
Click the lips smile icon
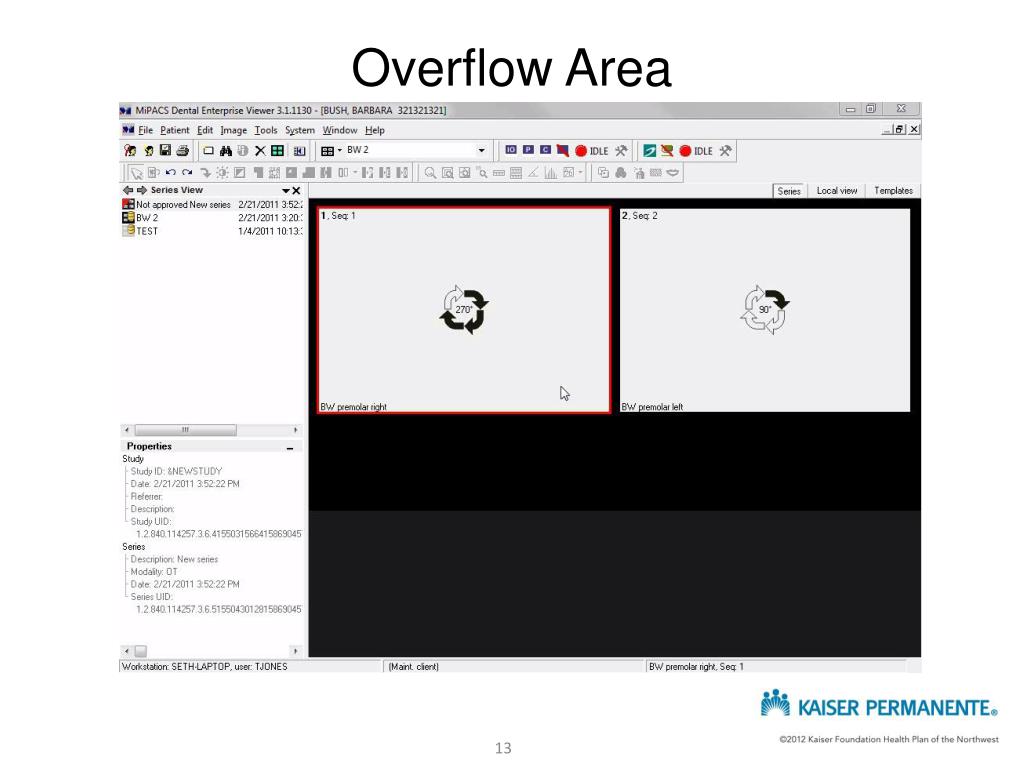pos(673,172)
